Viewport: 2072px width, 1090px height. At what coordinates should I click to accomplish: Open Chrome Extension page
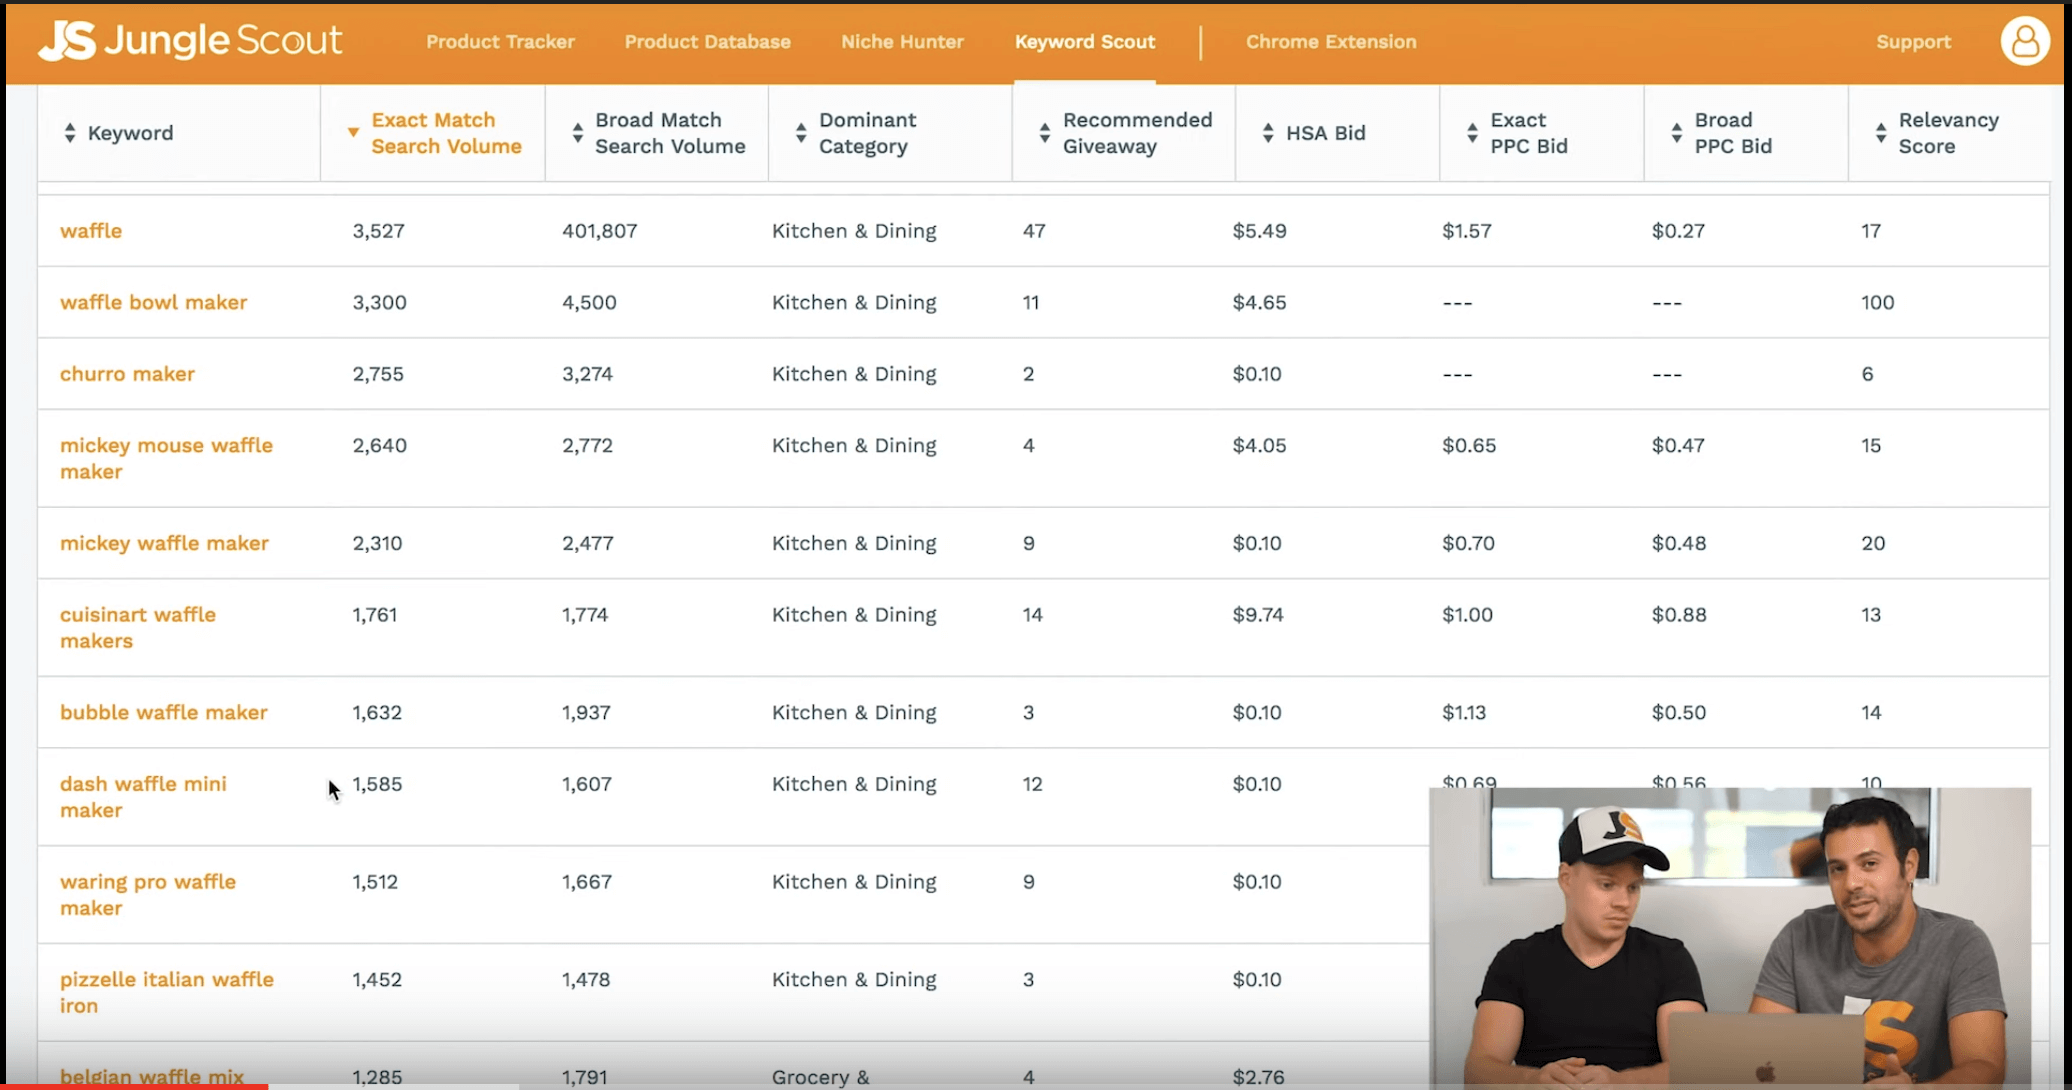pyautogui.click(x=1331, y=42)
